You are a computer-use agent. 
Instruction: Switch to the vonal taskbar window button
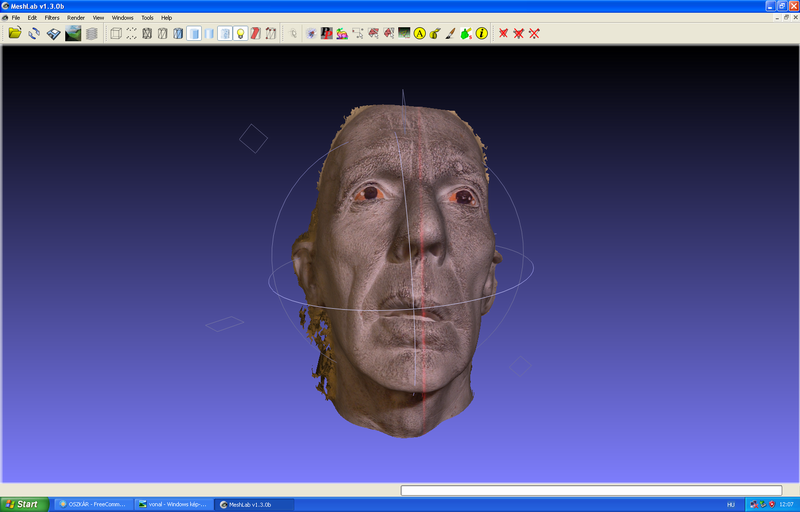click(x=173, y=504)
